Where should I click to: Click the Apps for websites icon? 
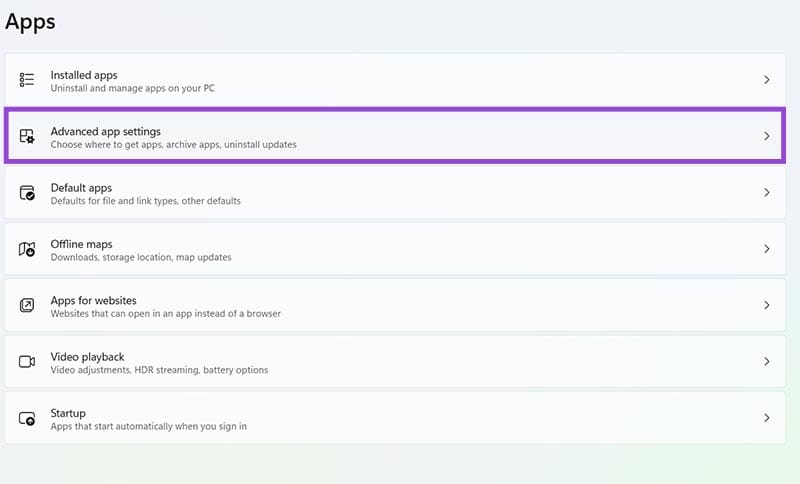[27, 305]
